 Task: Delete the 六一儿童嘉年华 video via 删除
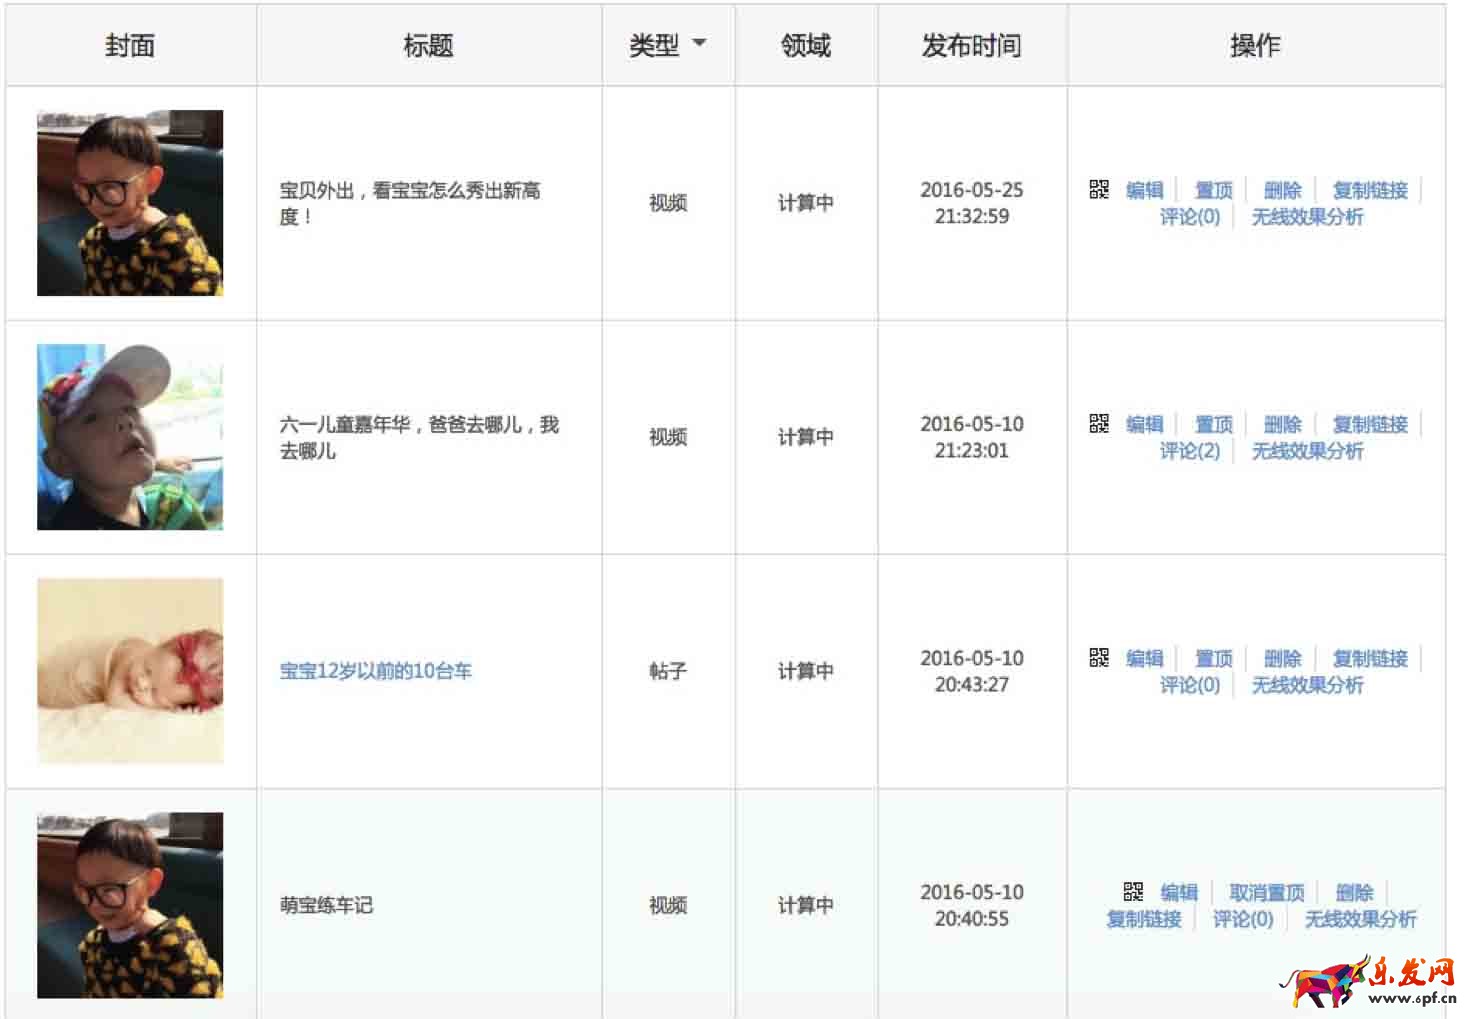click(1282, 424)
